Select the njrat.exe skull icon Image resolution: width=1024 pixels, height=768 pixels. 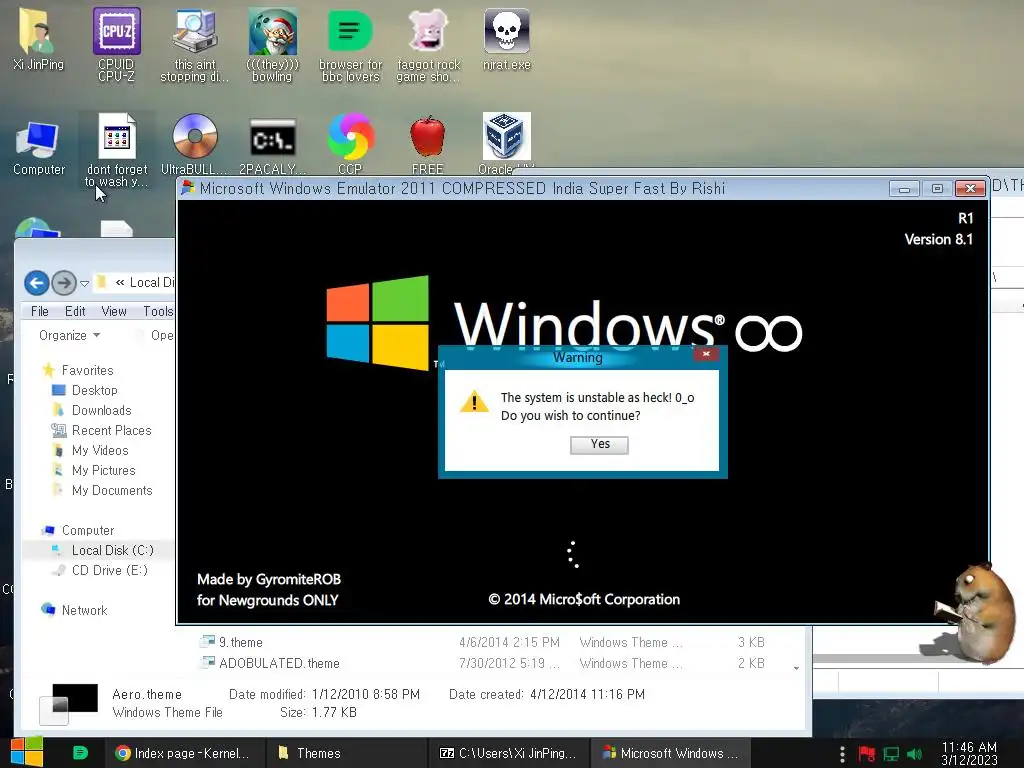tap(507, 39)
